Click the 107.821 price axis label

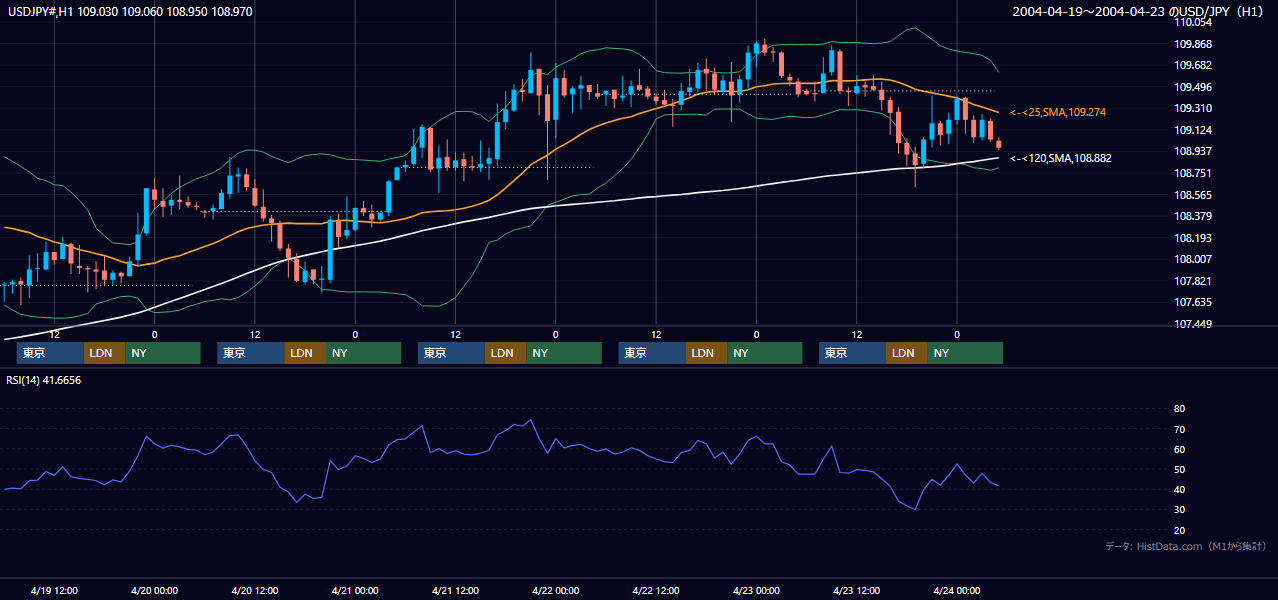1193,281
